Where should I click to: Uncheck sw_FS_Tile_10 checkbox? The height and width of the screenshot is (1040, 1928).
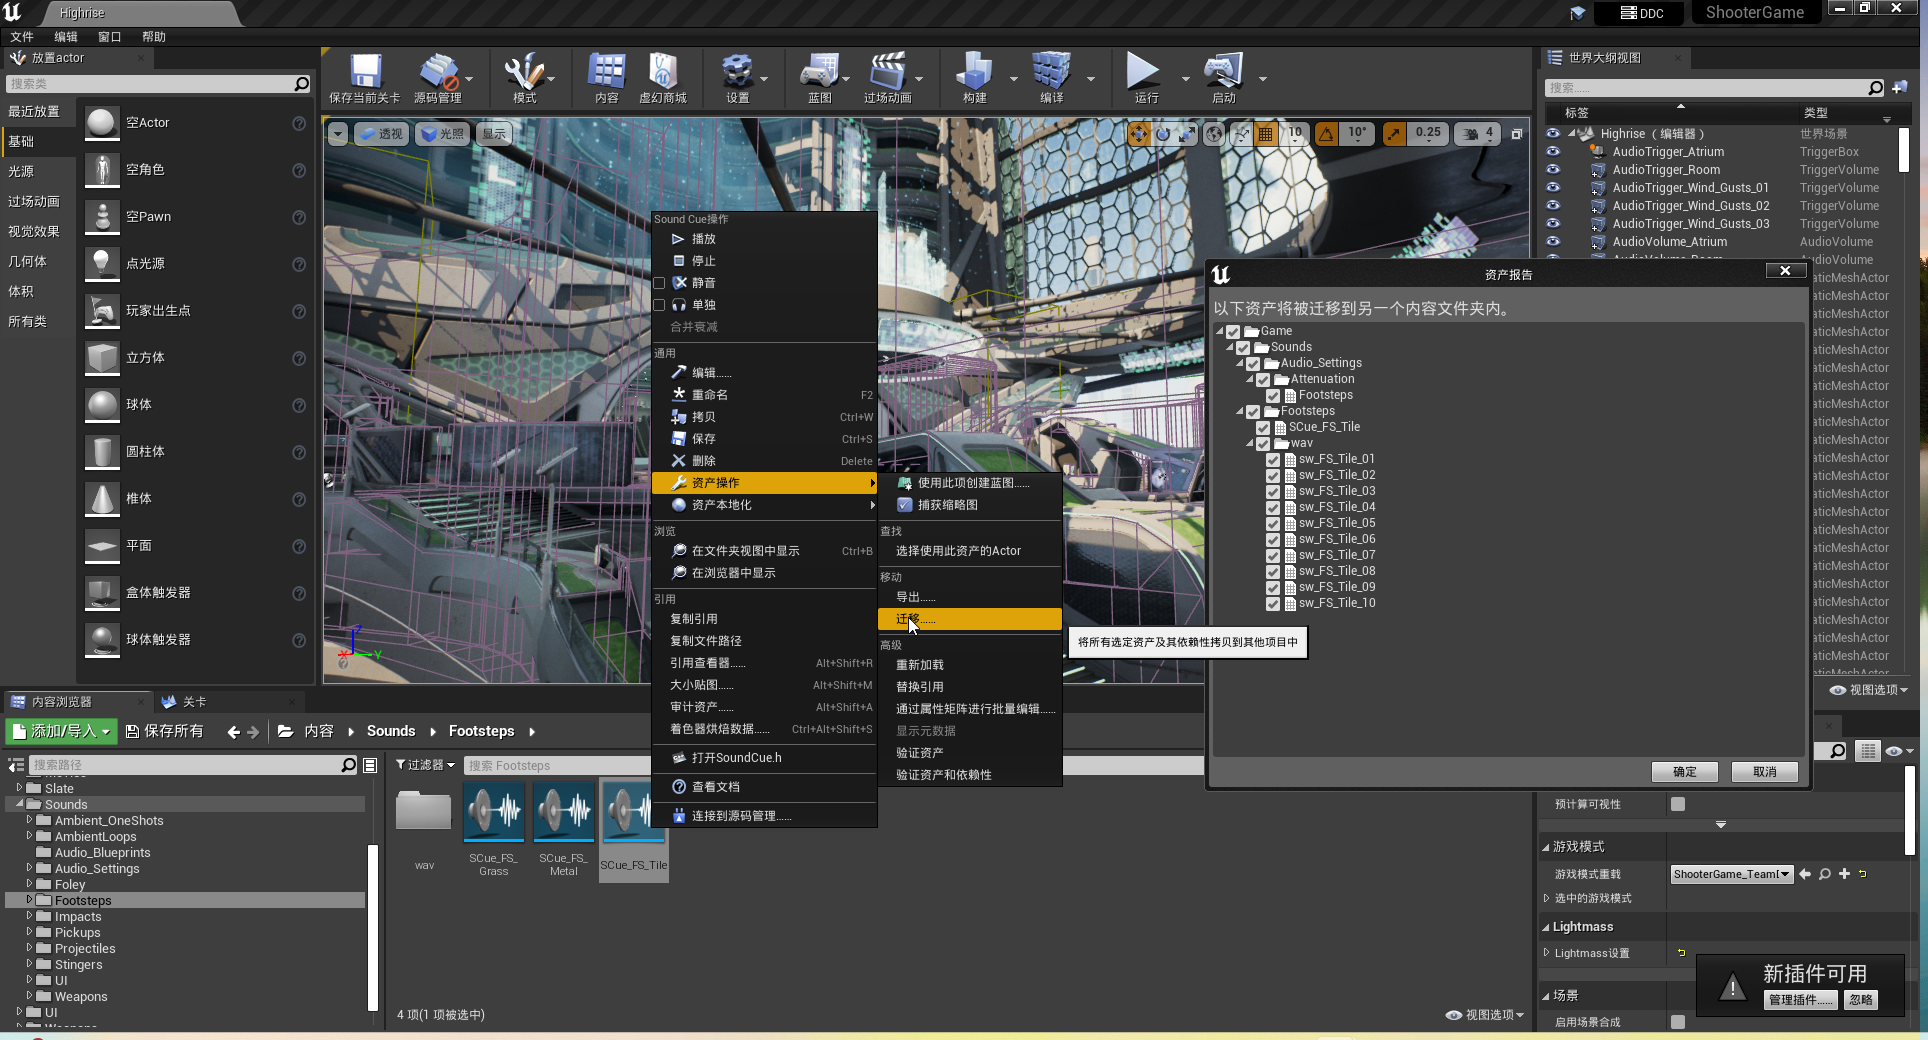click(1274, 604)
